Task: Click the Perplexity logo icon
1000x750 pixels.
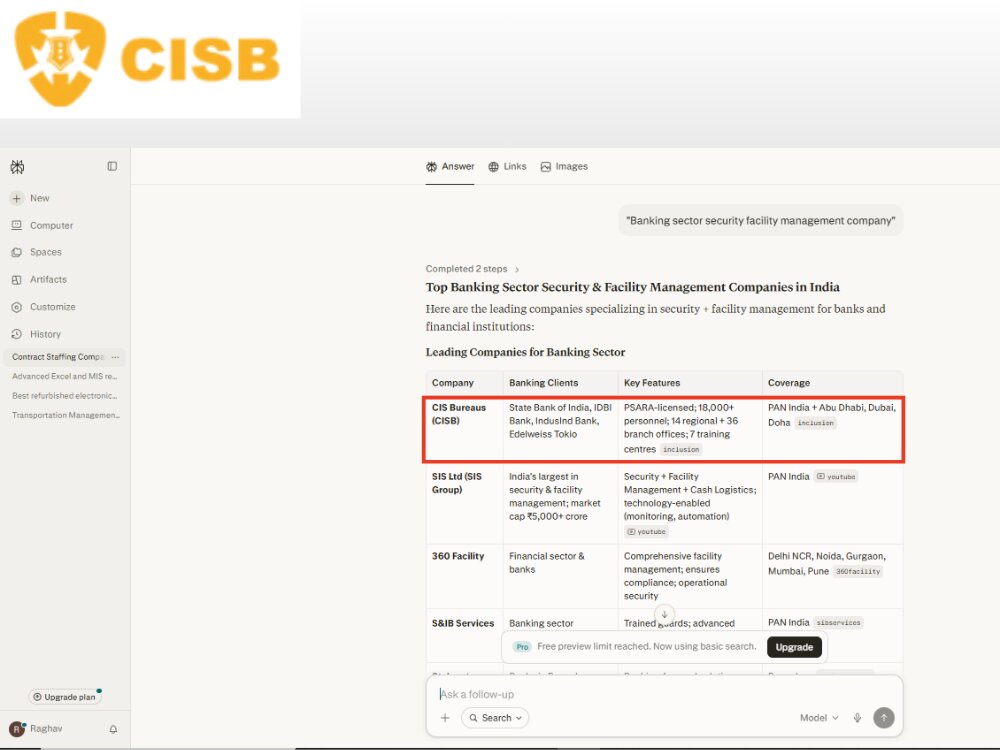Action: [x=17, y=167]
